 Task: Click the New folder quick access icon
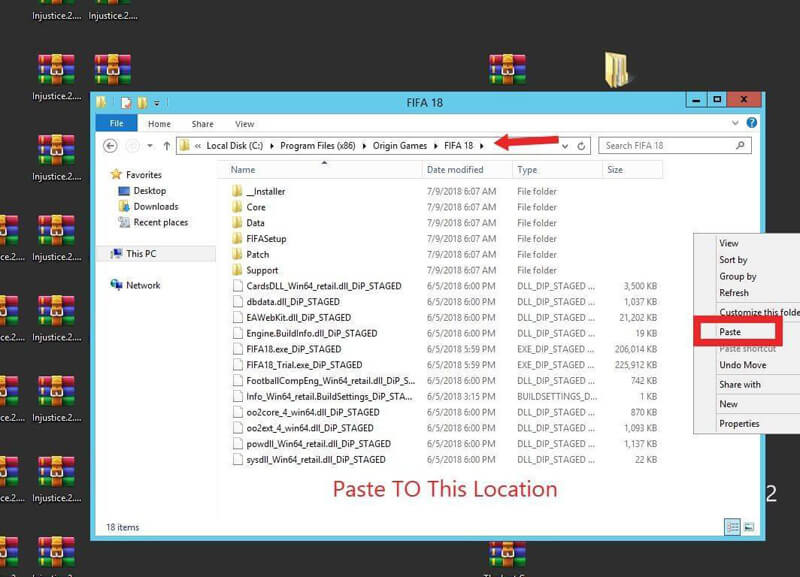142,103
